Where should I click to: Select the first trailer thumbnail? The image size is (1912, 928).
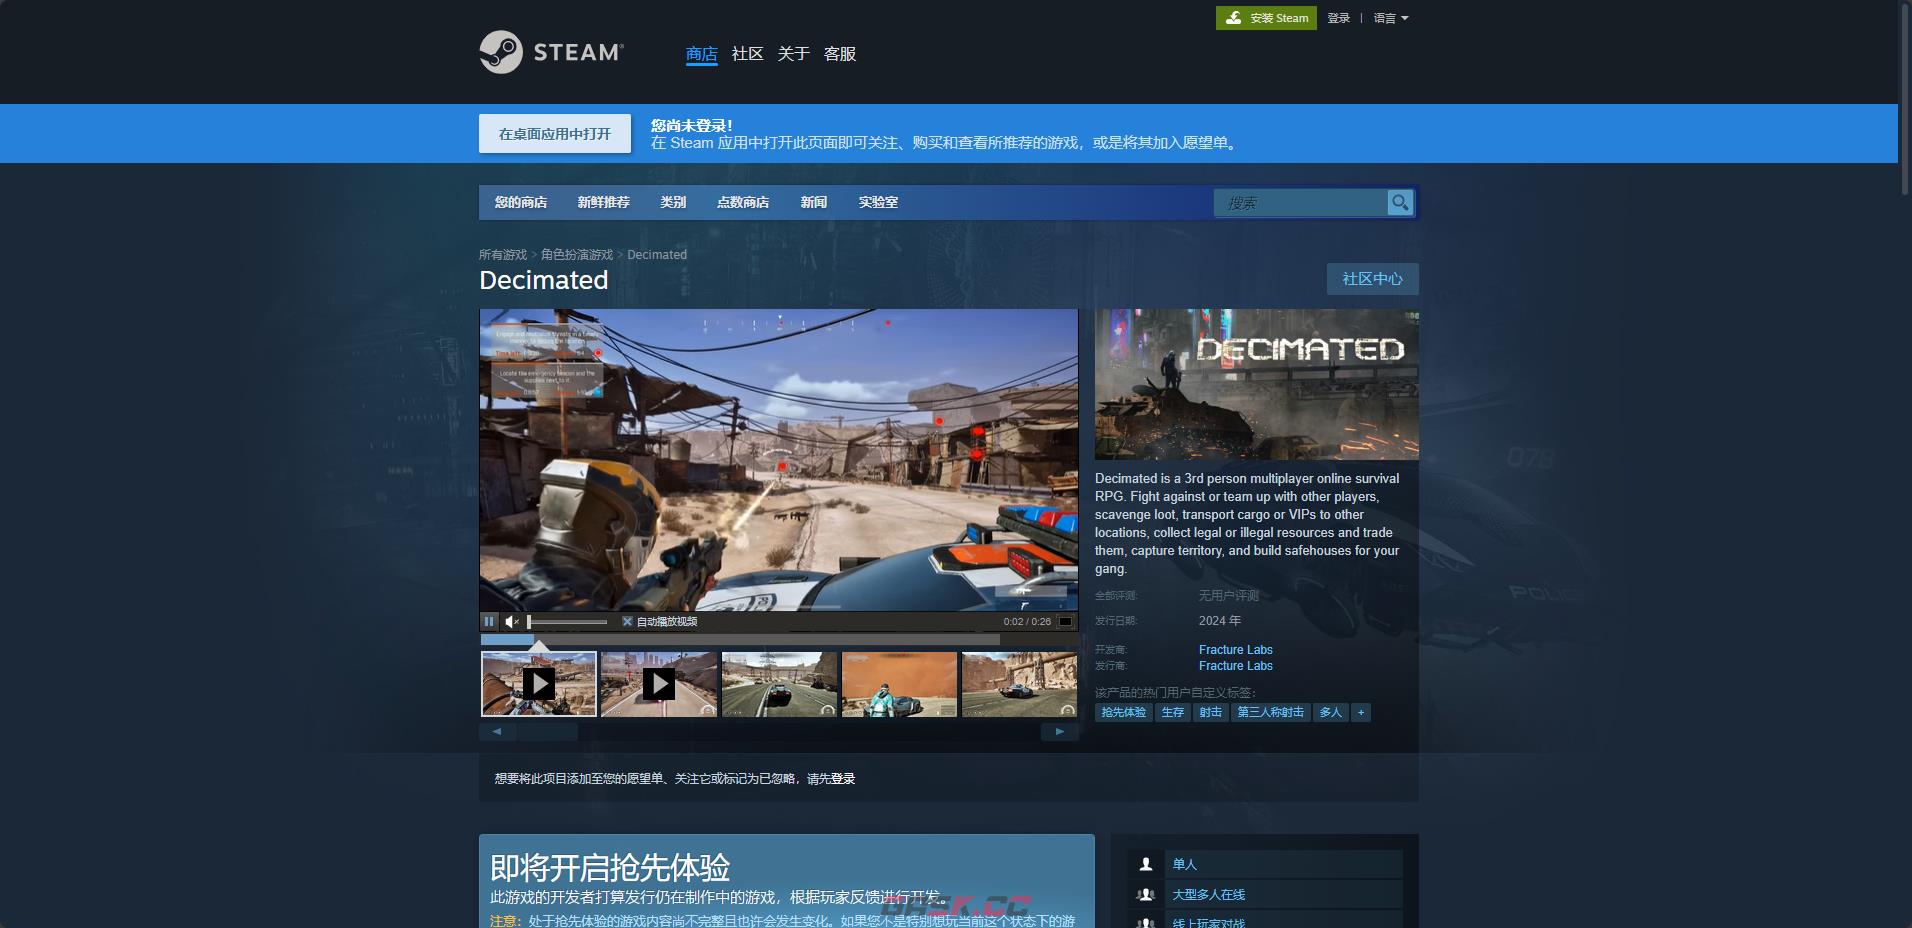(x=539, y=684)
